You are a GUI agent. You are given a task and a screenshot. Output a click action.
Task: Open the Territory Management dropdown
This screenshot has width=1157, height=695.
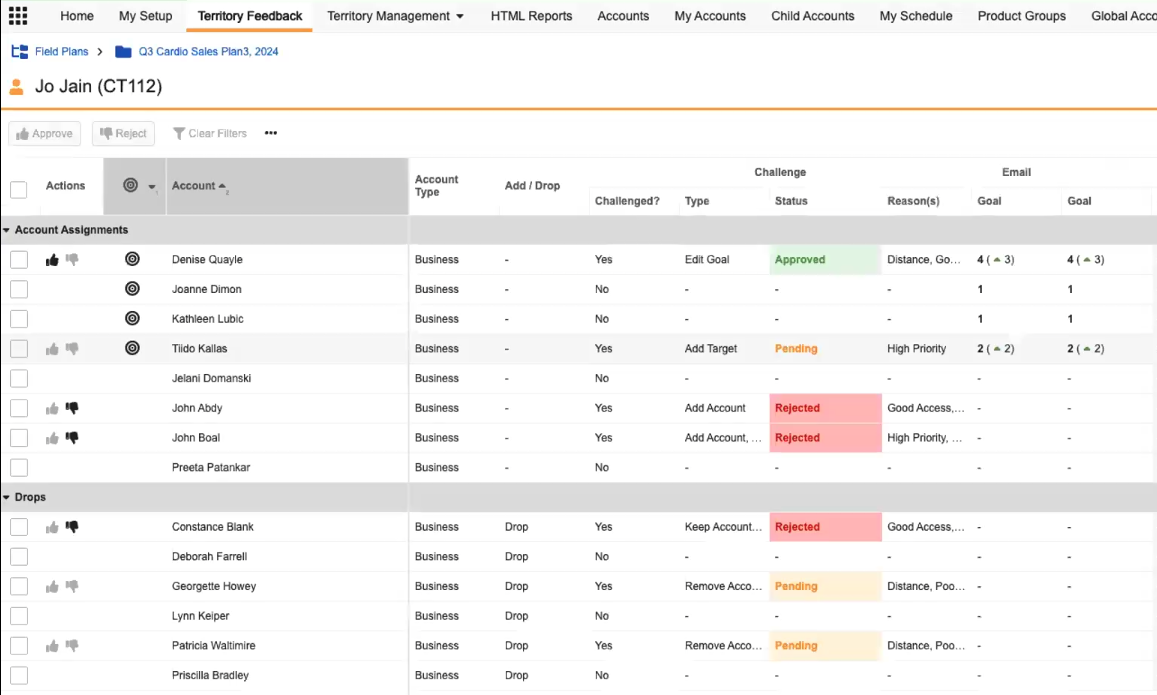(x=395, y=16)
